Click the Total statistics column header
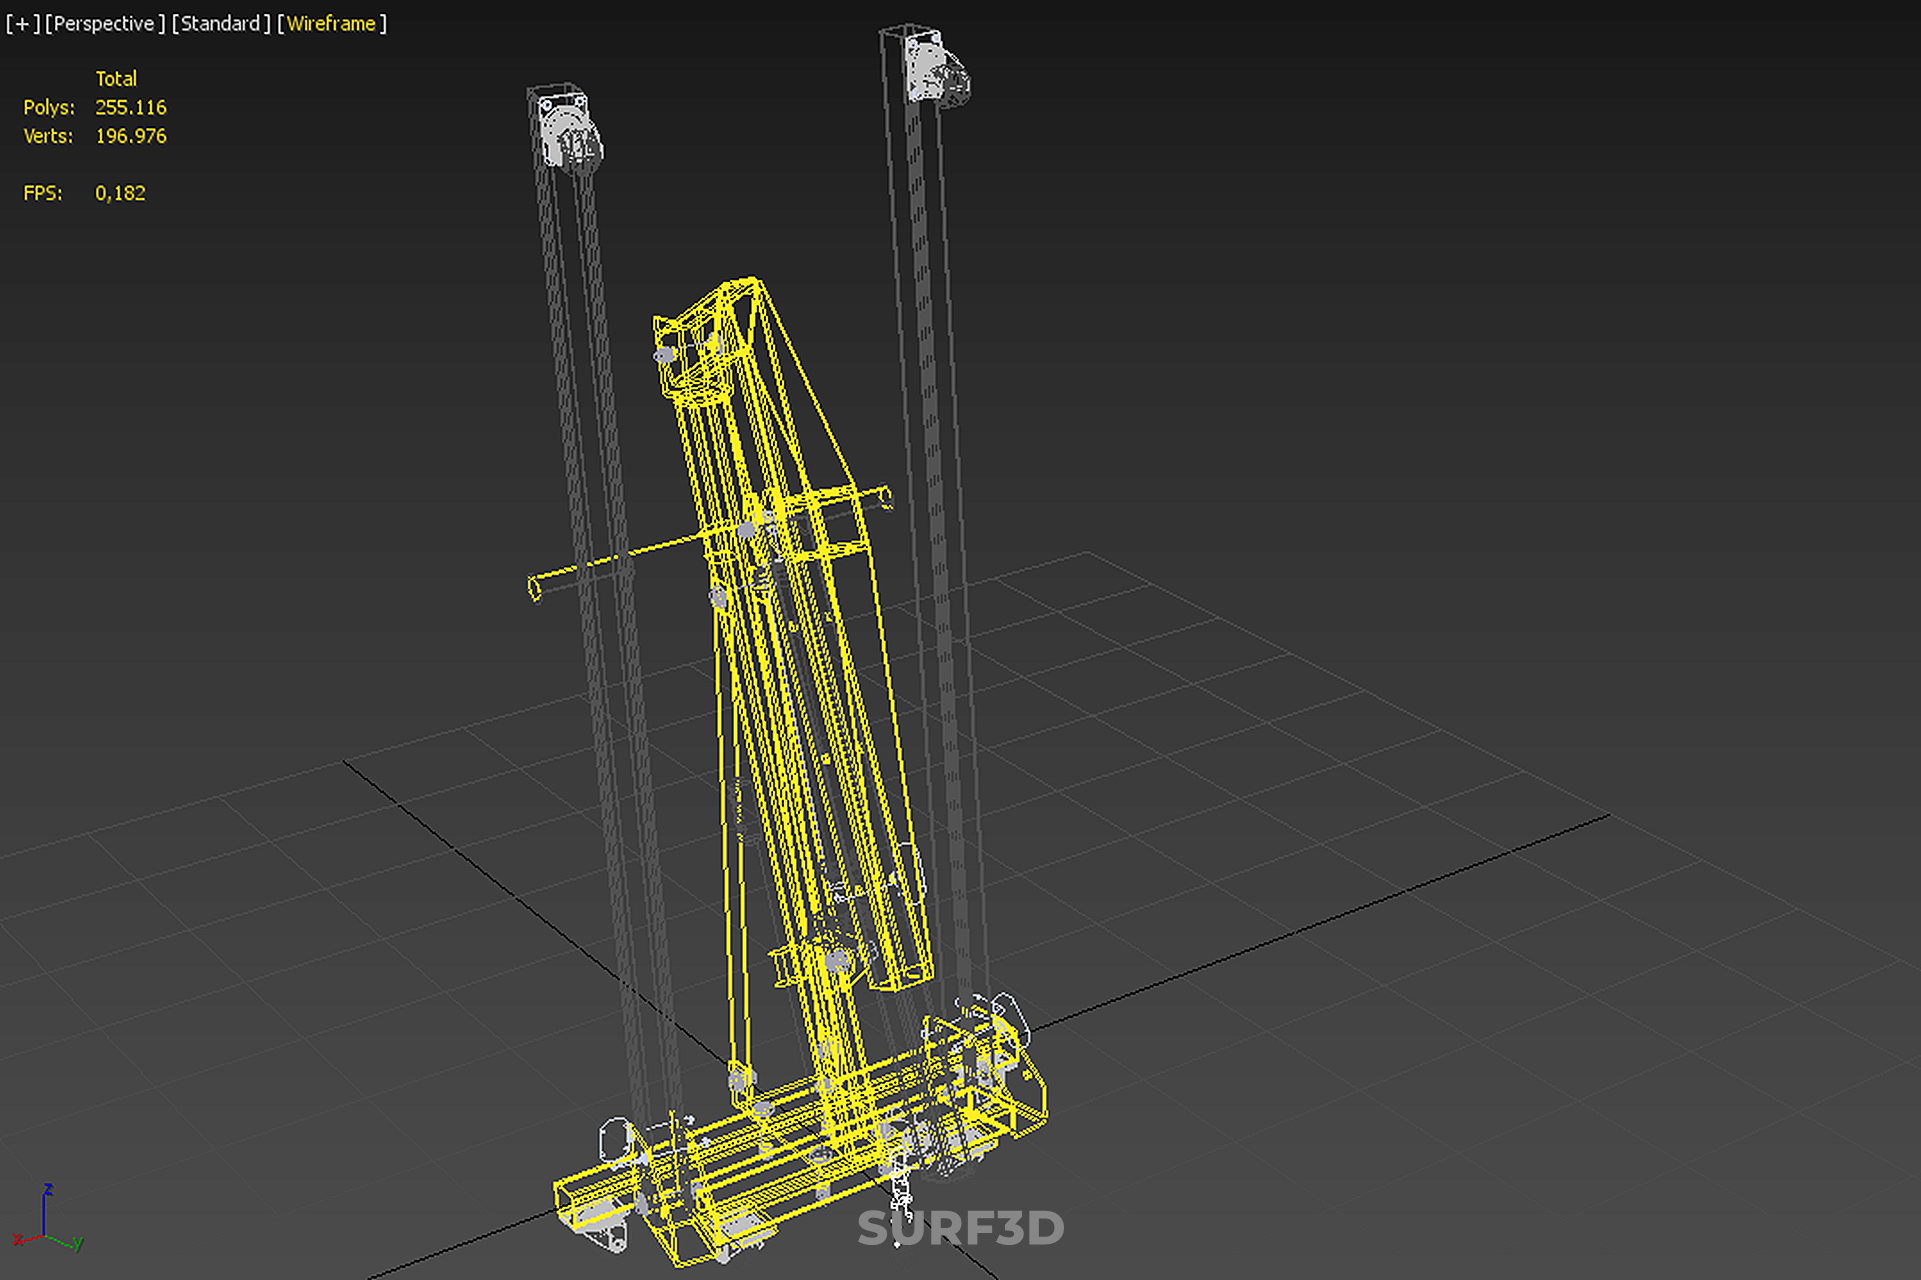The height and width of the screenshot is (1280, 1921). pos(116,78)
